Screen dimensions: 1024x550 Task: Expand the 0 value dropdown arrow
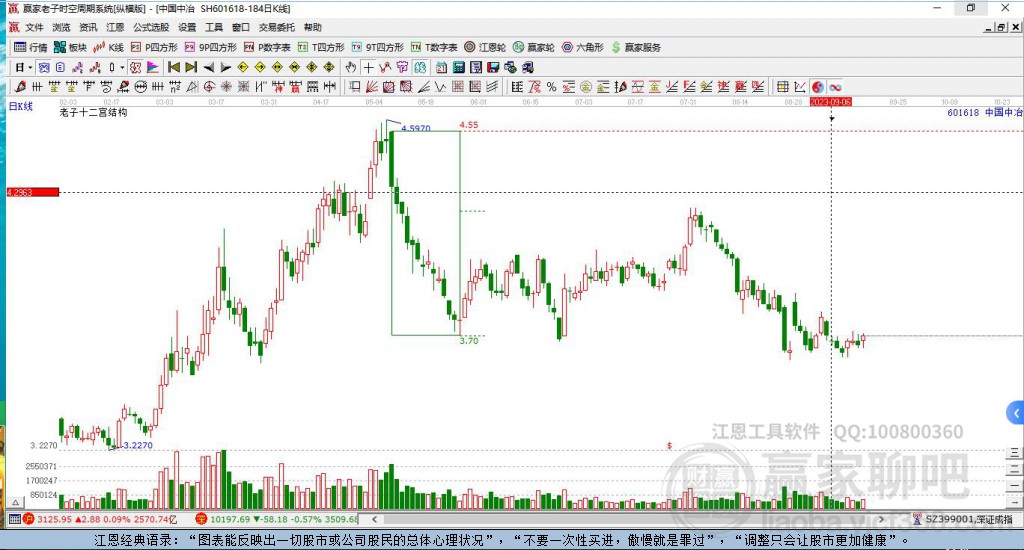click(122, 67)
